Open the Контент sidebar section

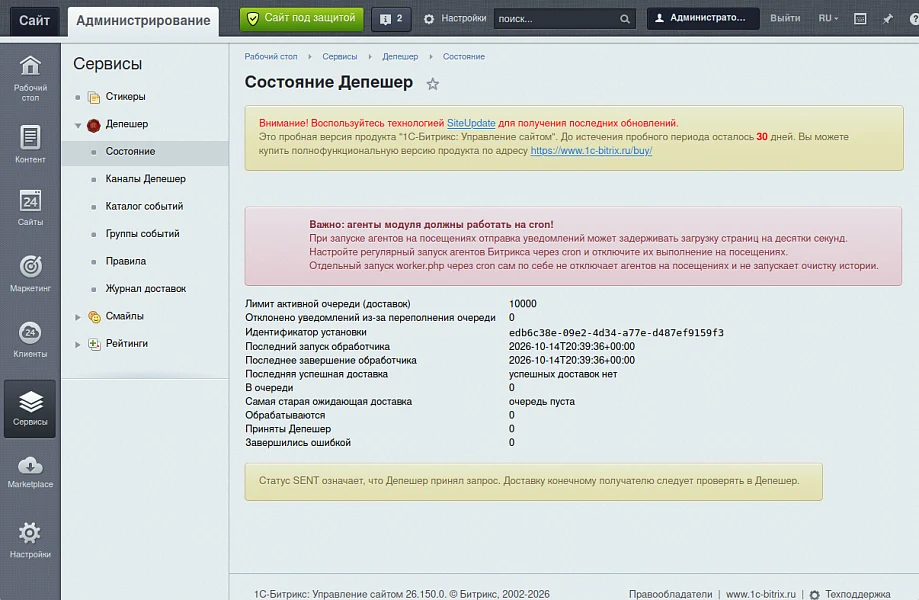pyautogui.click(x=30, y=144)
